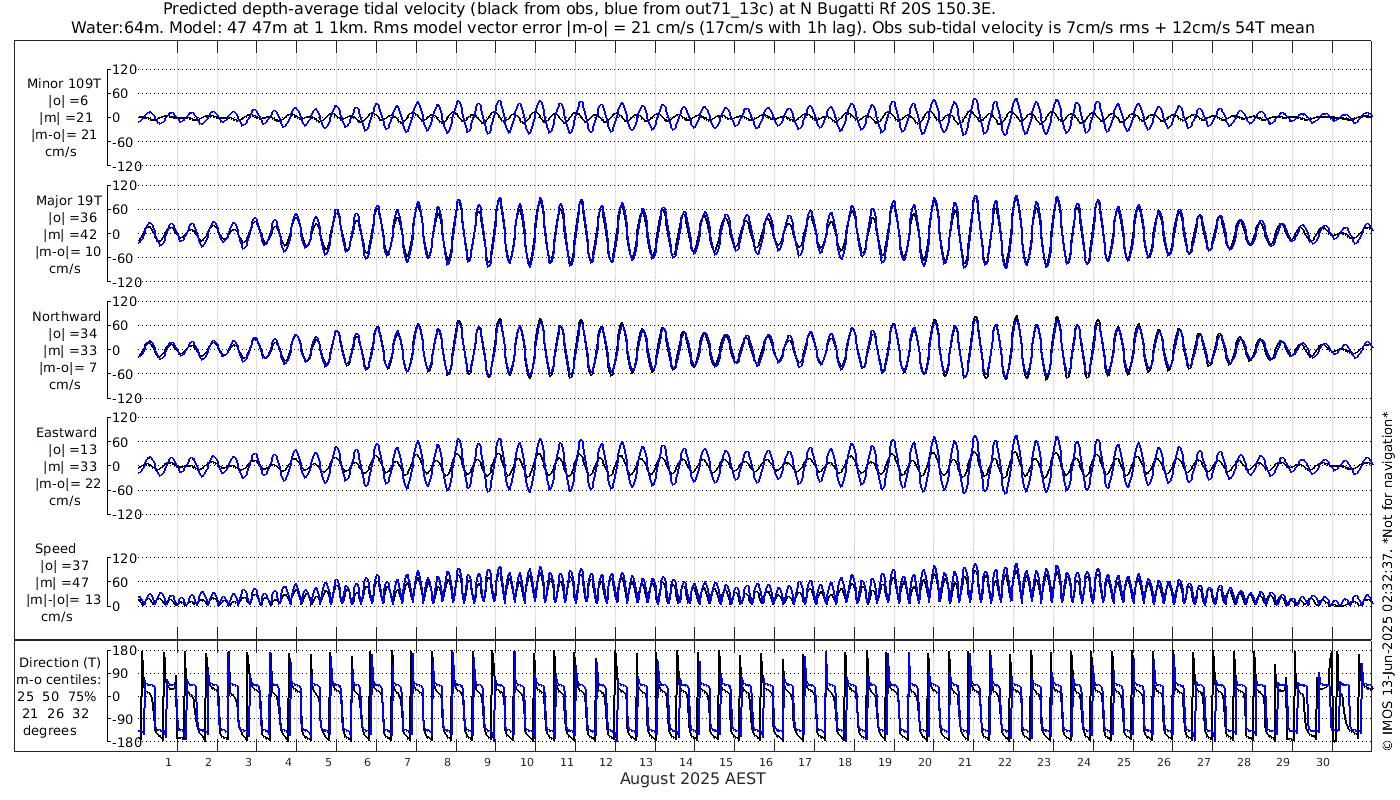
Task: Click day 12 on the date axis
Action: click(606, 762)
